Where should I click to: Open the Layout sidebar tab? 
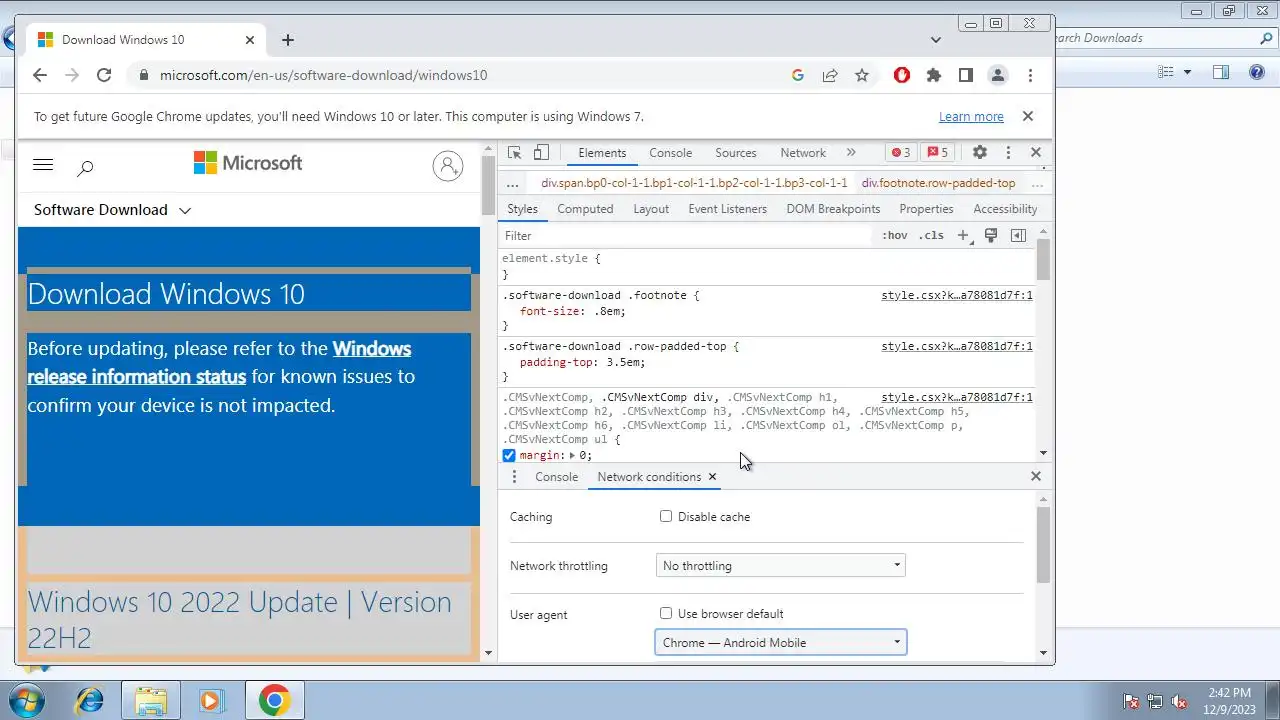(x=650, y=209)
